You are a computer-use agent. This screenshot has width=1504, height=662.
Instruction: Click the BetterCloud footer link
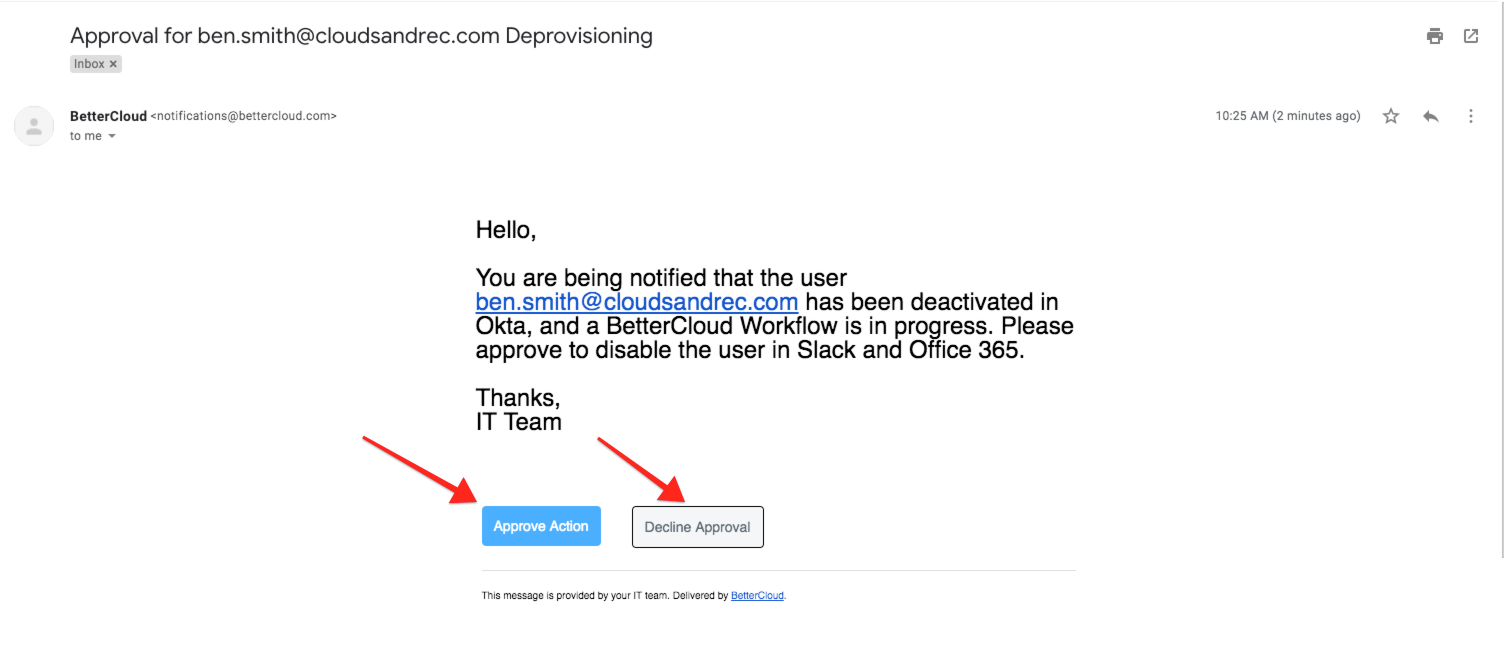tap(757, 595)
